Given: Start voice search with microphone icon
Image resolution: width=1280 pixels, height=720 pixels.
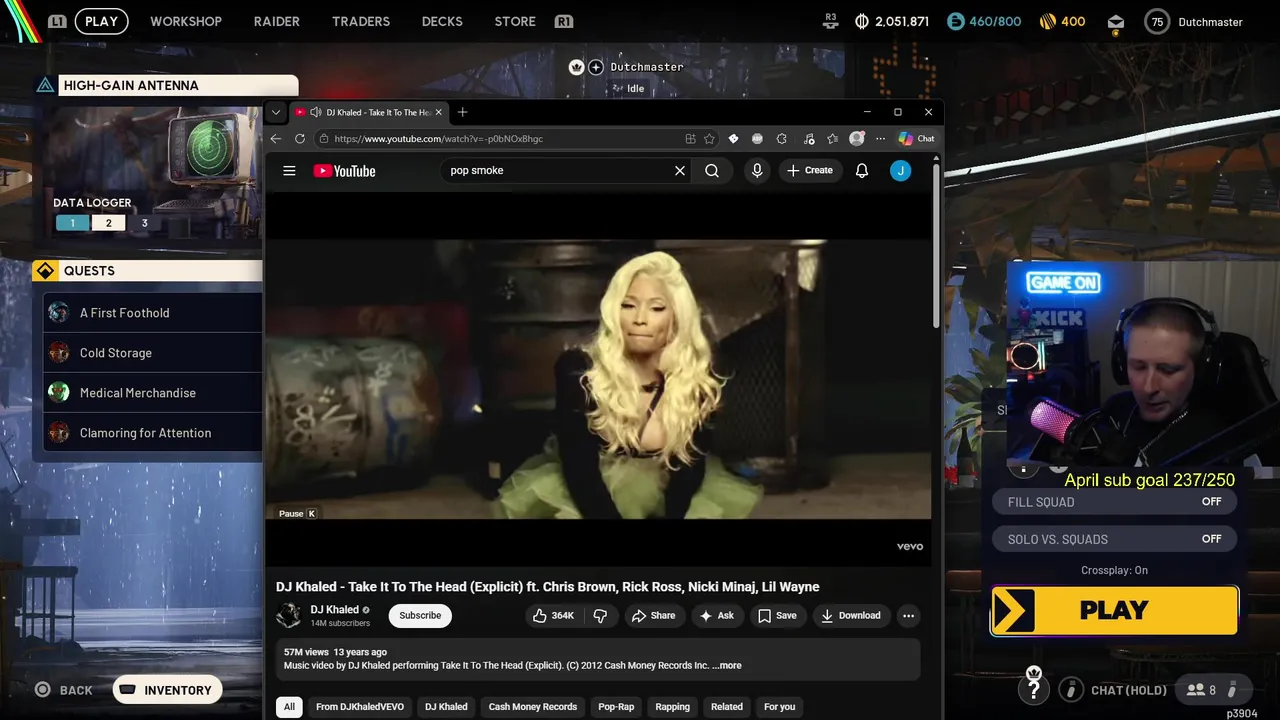Looking at the screenshot, I should (x=757, y=171).
